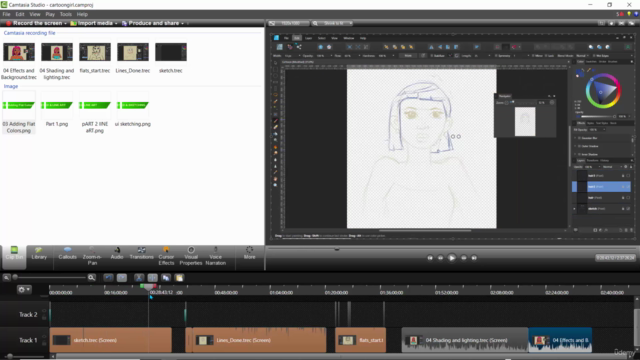The height and width of the screenshot is (360, 640).
Task: Select the Lines_Done.trec thumbnail
Action: [133, 52]
